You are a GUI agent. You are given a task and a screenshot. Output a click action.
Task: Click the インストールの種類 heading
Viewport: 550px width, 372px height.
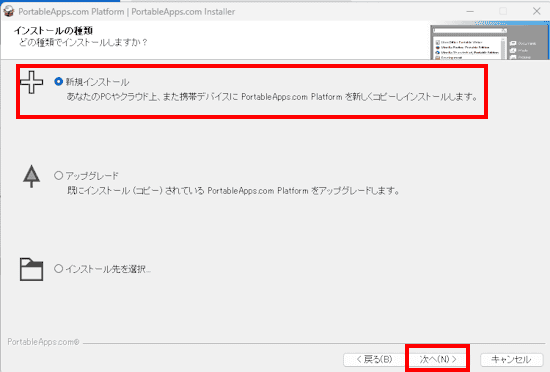pos(53,31)
